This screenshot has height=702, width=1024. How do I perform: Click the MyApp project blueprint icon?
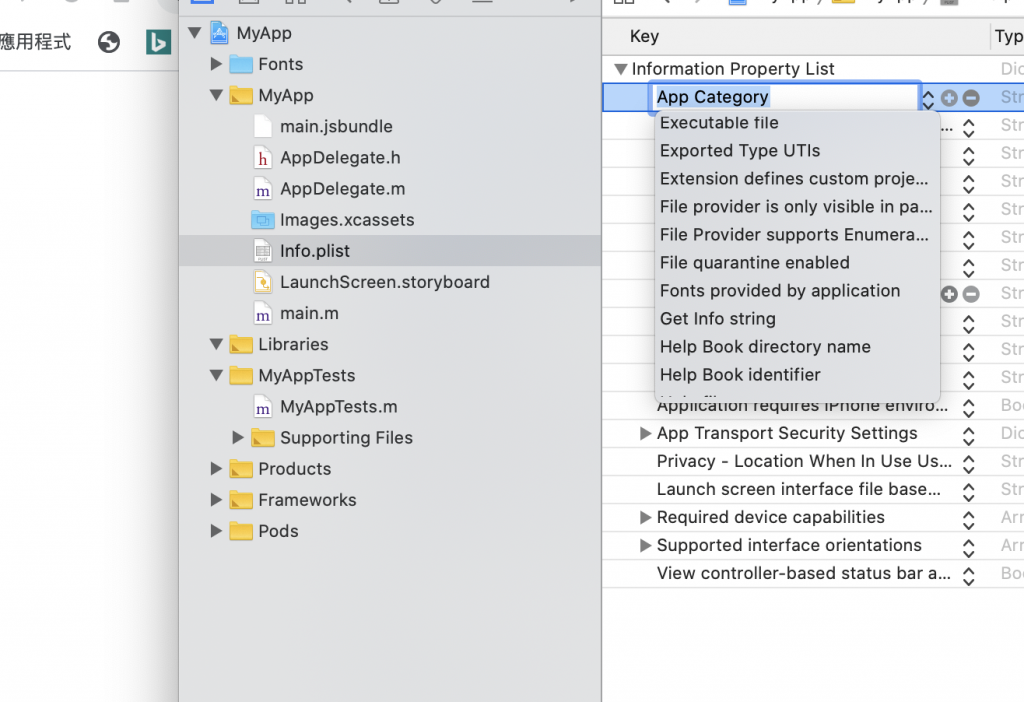click(x=220, y=33)
